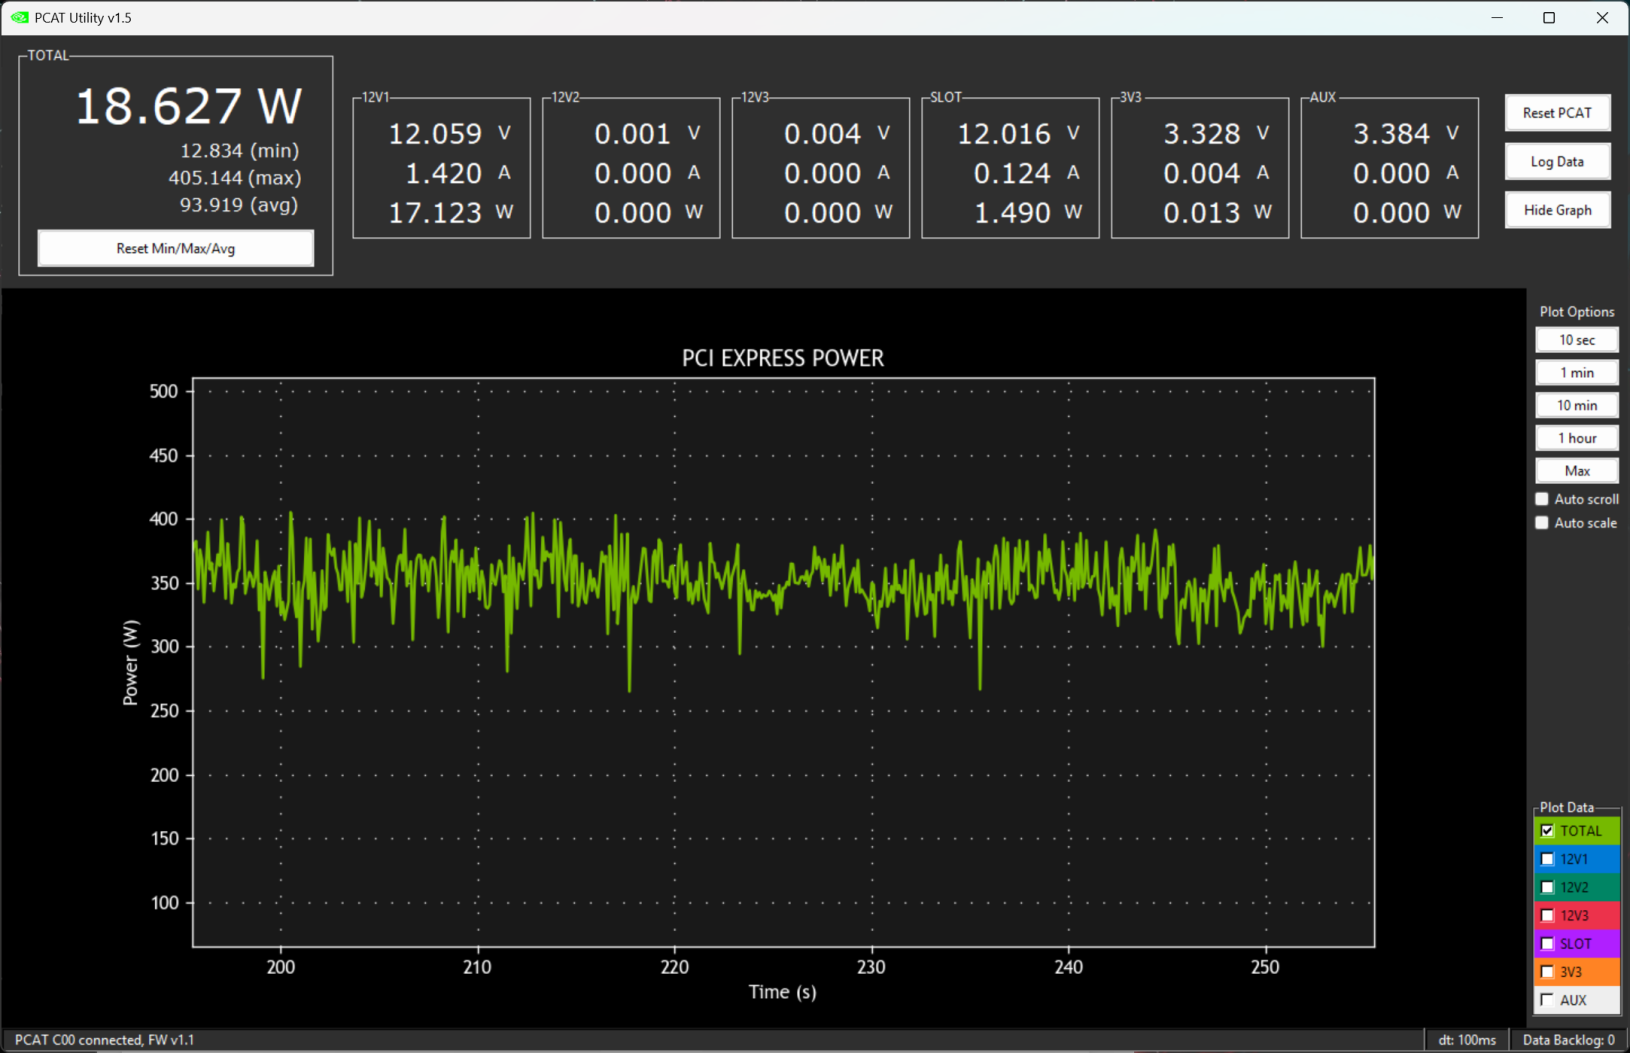1630x1053 pixels.
Task: Click the PCAT Utility app icon in title bar
Action: tap(19, 18)
